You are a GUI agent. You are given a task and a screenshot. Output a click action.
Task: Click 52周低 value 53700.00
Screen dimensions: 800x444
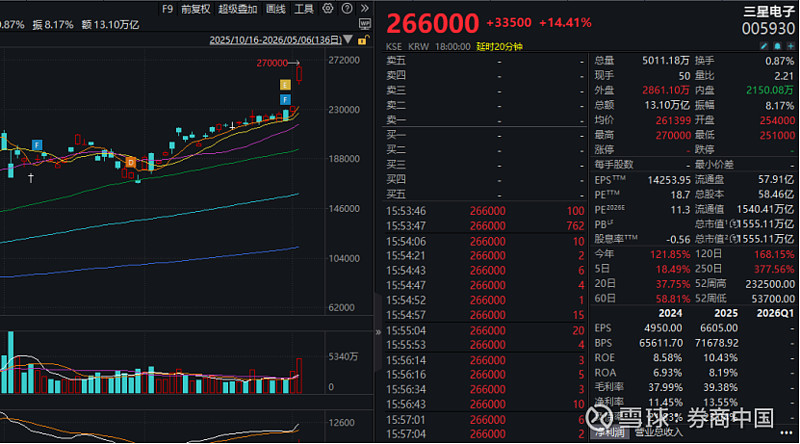tap(773, 299)
